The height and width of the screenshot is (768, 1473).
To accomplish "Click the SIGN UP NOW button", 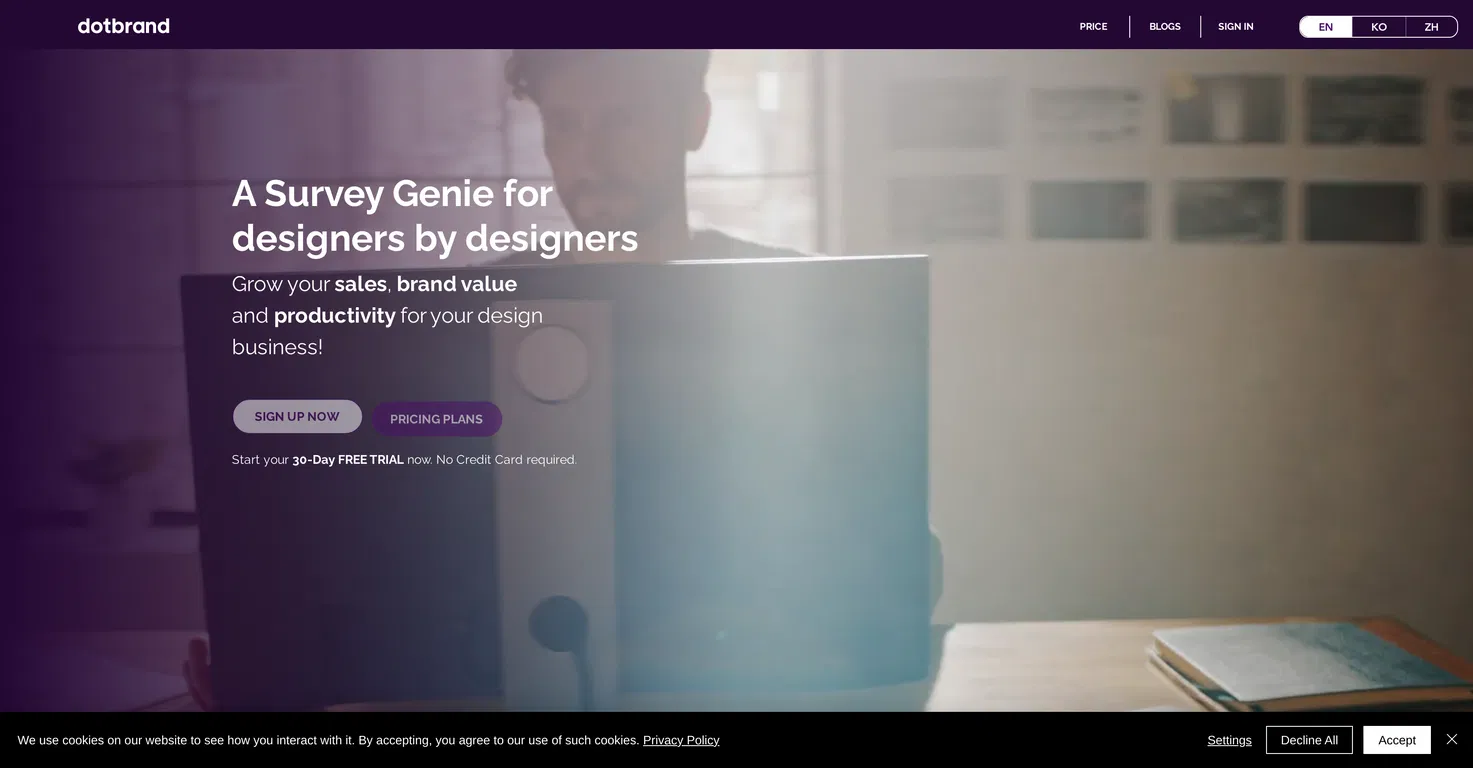I will coord(297,416).
